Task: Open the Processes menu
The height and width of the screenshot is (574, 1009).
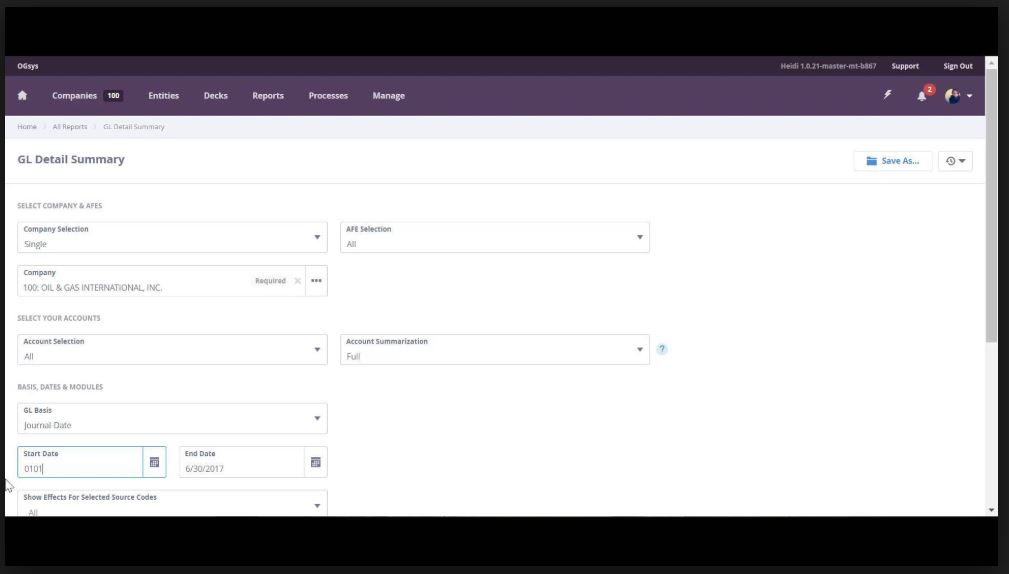Action: (328, 95)
